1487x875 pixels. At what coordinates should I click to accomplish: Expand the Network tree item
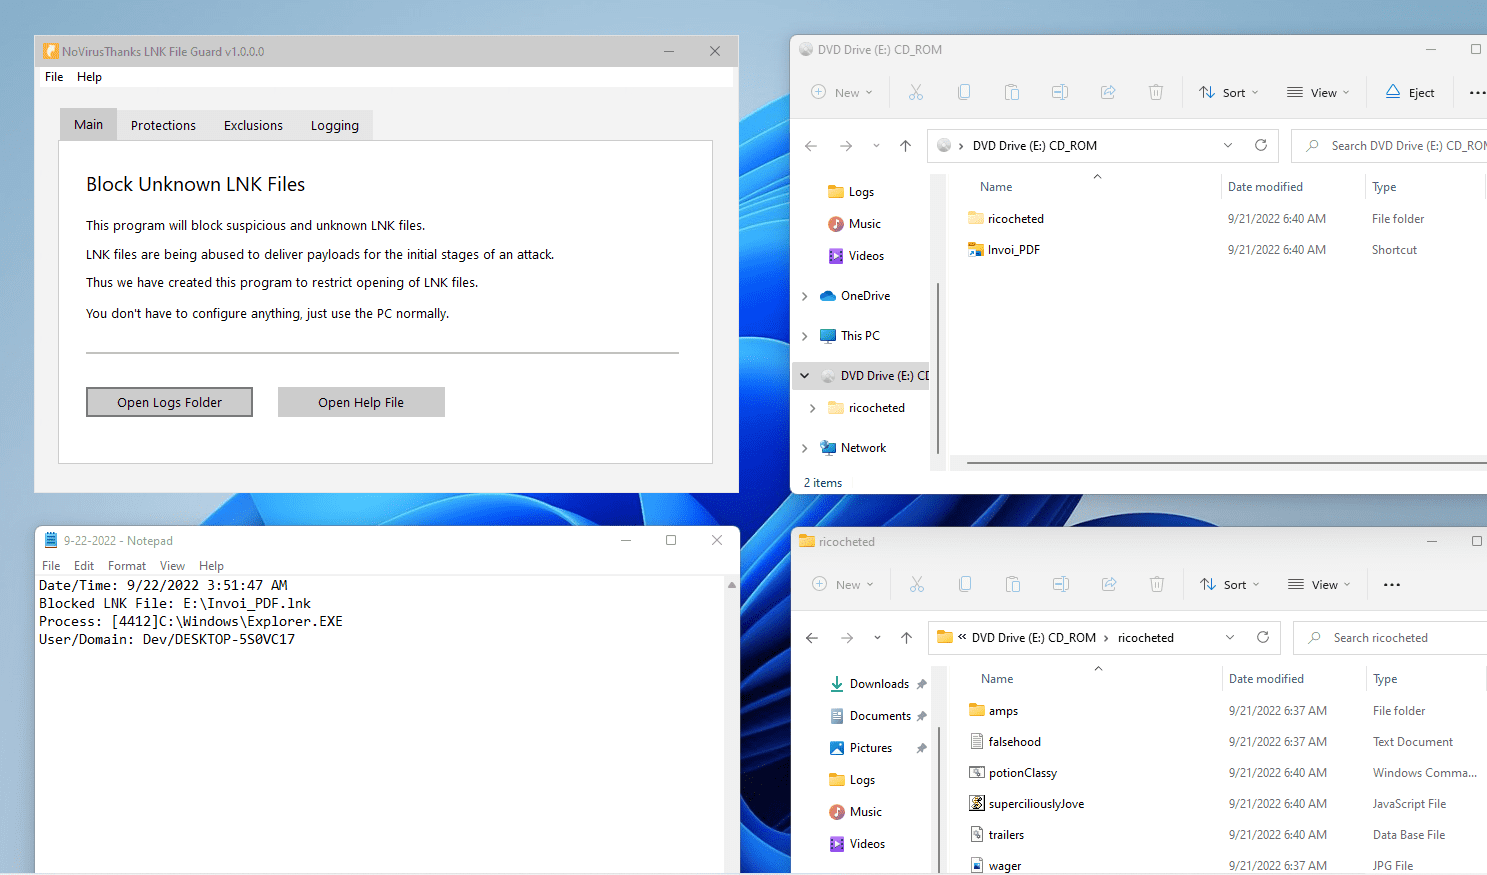coord(804,447)
